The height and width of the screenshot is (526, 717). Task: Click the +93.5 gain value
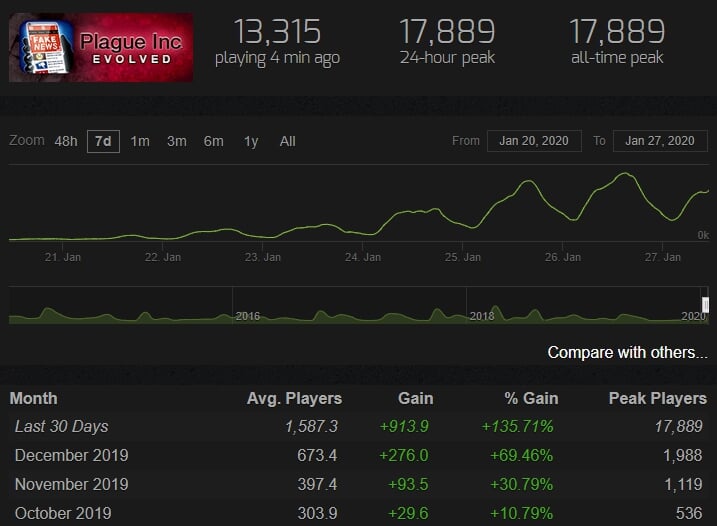pos(408,484)
